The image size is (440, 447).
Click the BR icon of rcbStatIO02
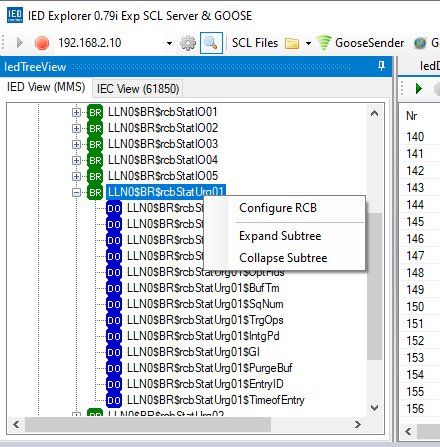[95, 128]
